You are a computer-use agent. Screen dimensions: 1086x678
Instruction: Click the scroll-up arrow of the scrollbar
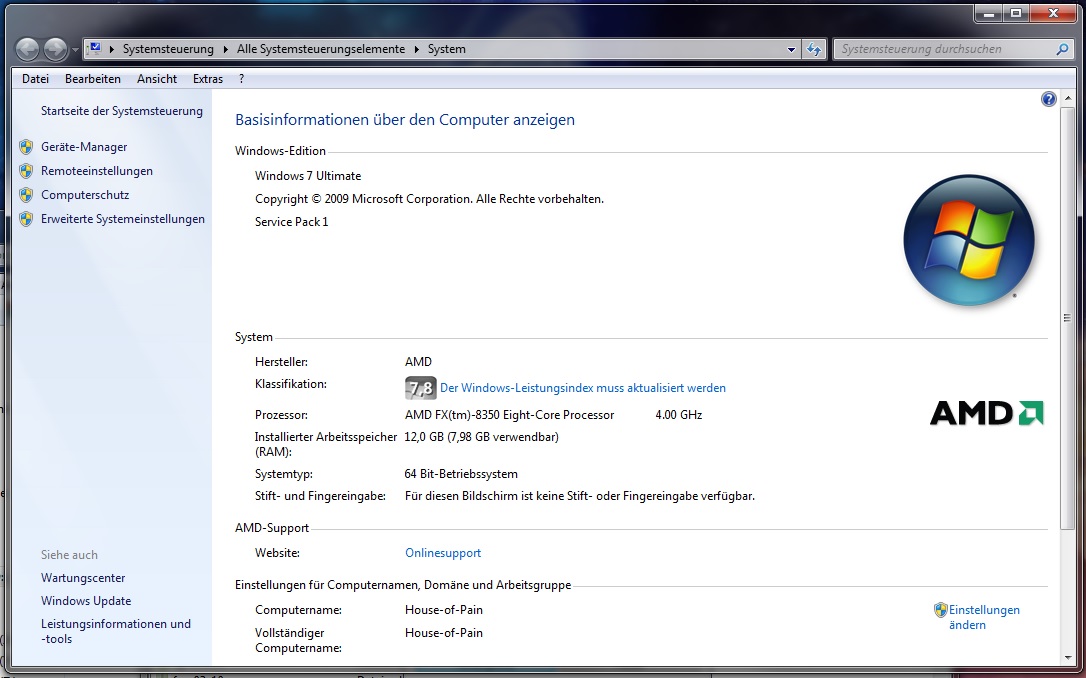tap(1067, 98)
